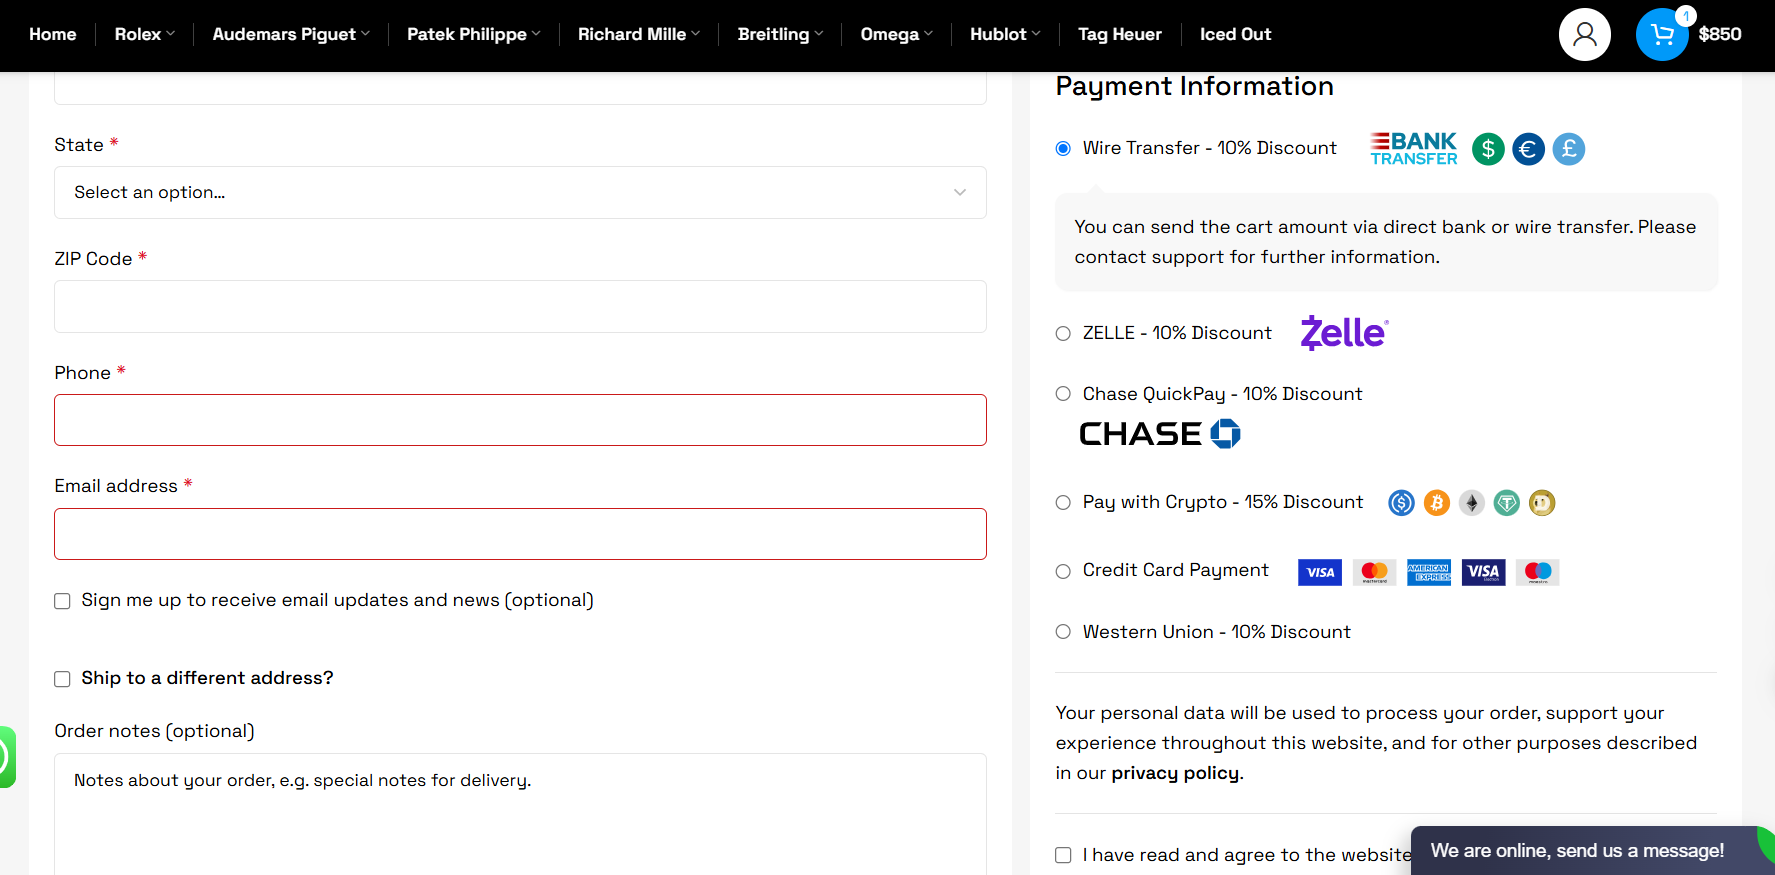The height and width of the screenshot is (875, 1775).
Task: Expand the Audemars Piguet menu
Action: click(290, 34)
